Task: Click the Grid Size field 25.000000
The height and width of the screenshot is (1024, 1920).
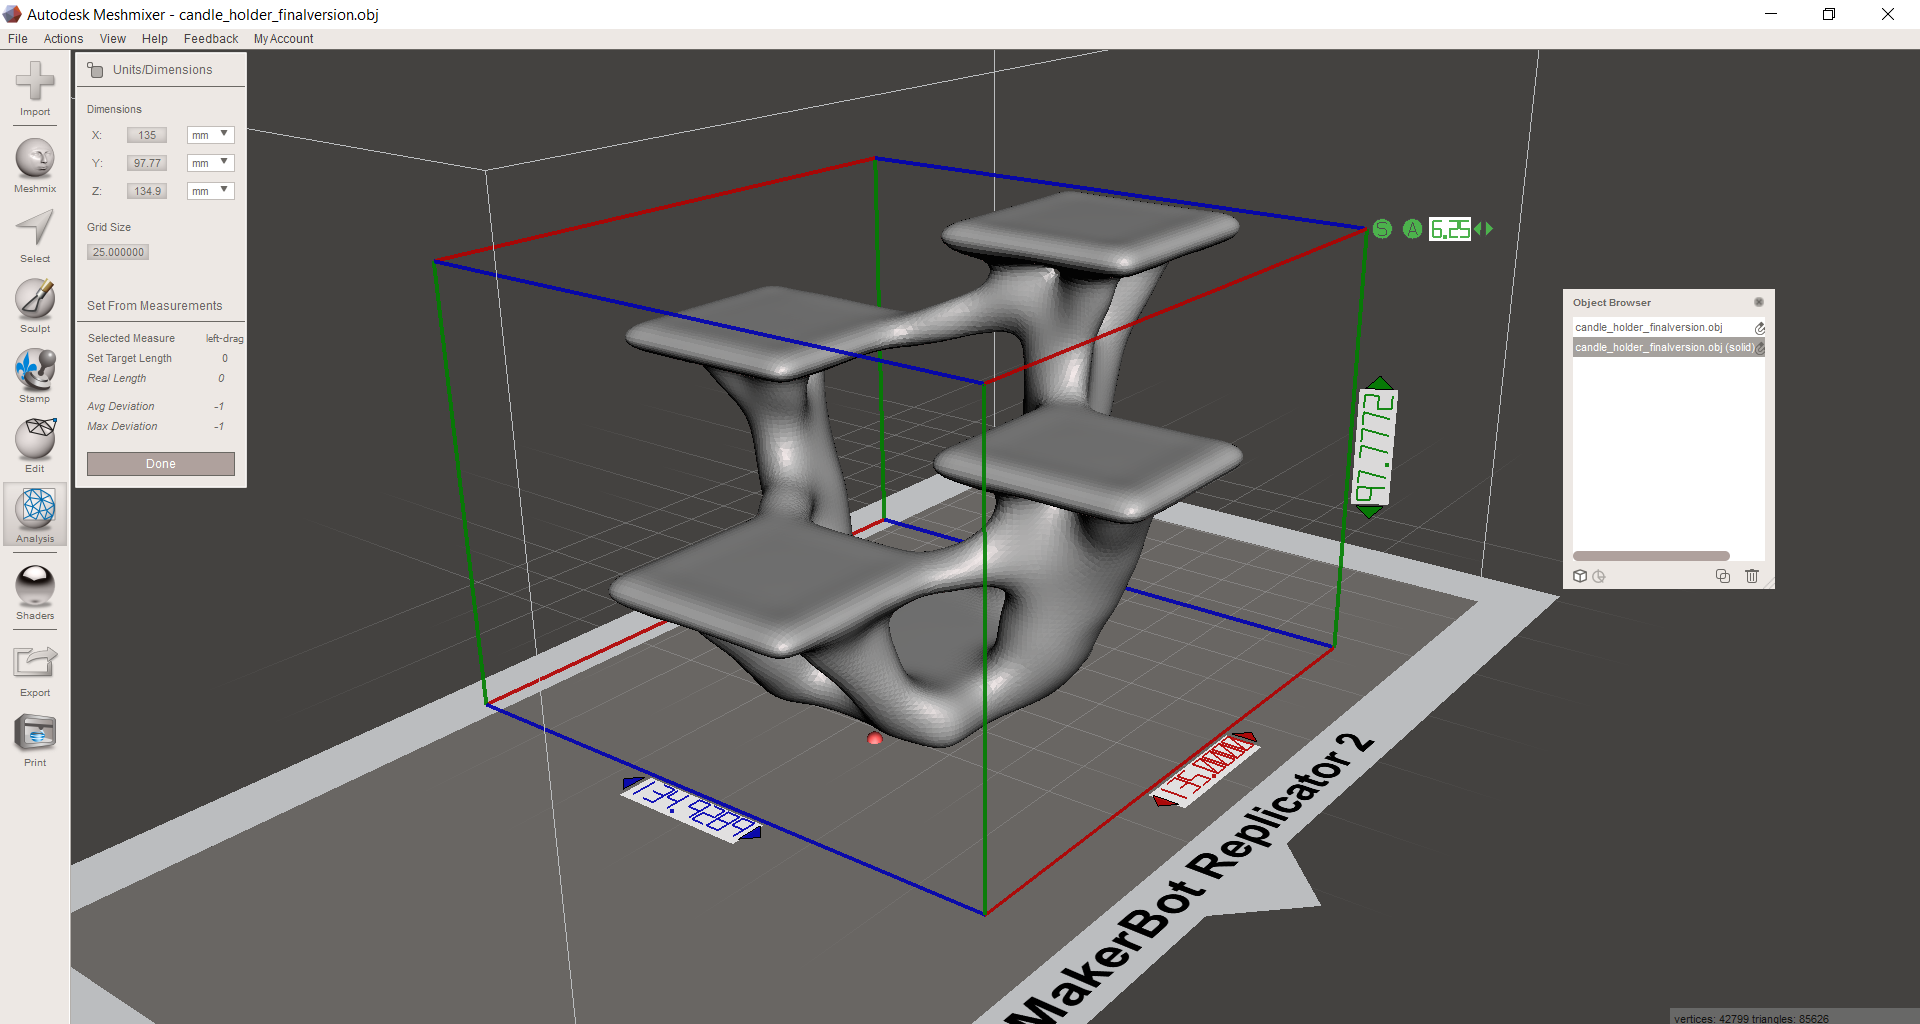Action: tap(118, 252)
